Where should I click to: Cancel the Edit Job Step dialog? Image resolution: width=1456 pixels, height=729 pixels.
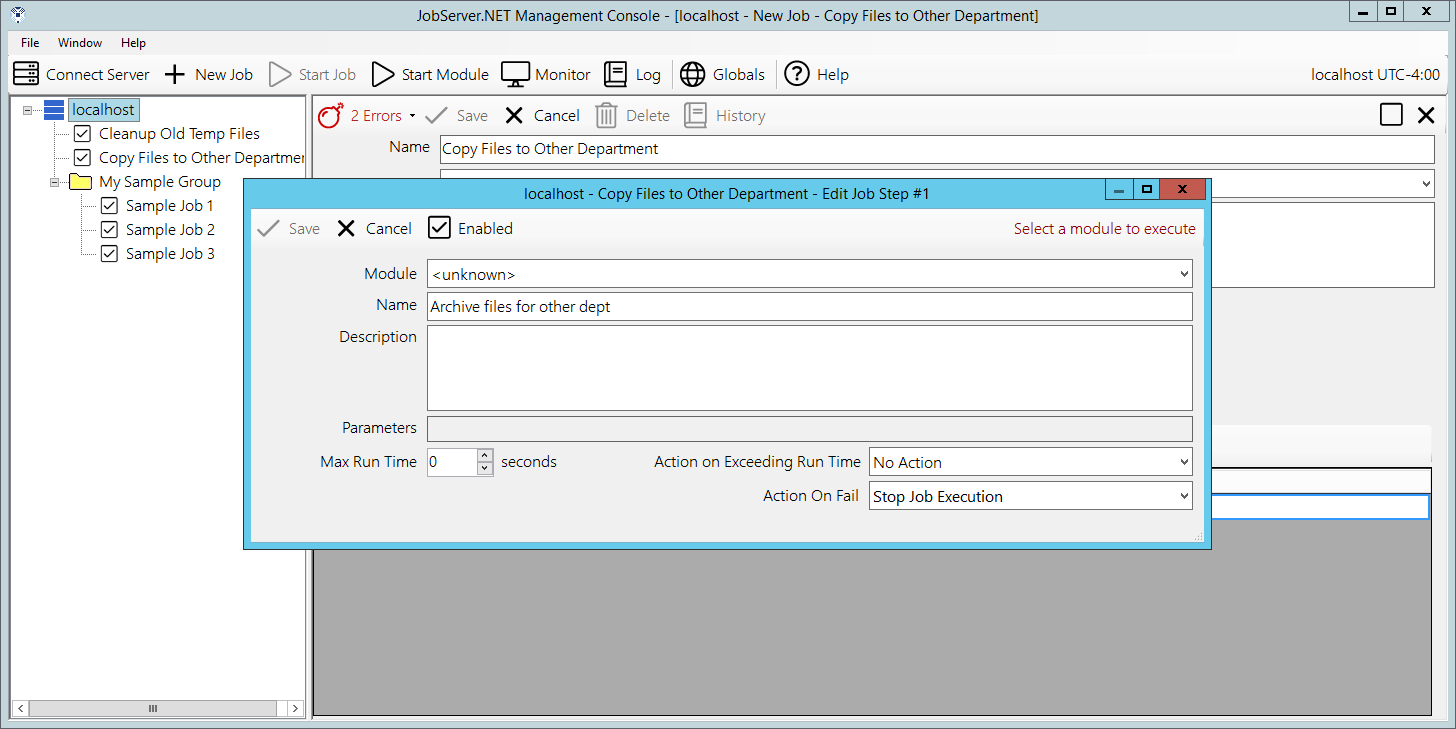pos(374,228)
